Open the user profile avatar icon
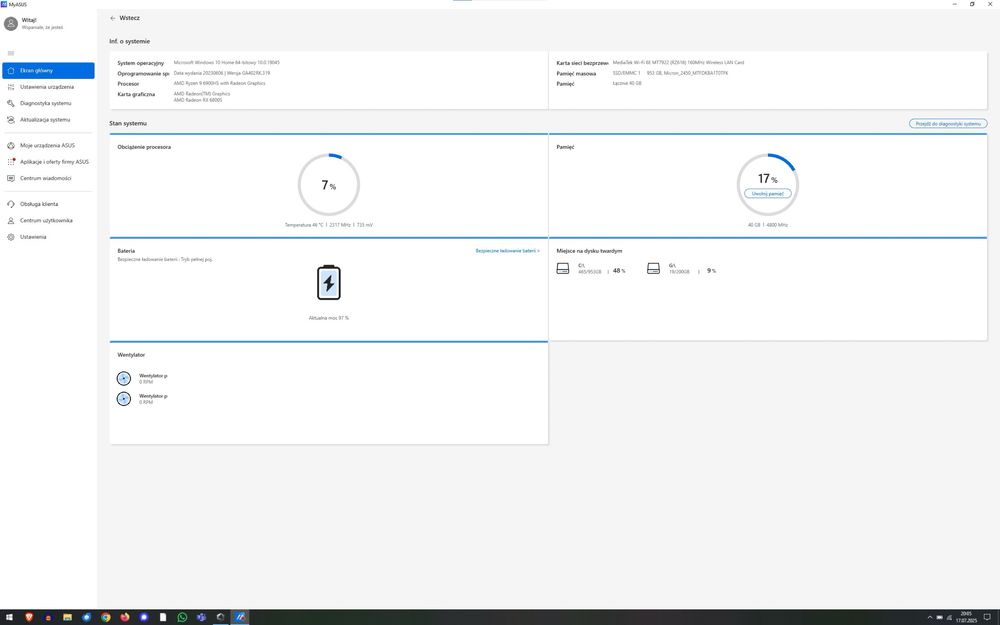Screen dimensions: 1000x625 [11, 24]
